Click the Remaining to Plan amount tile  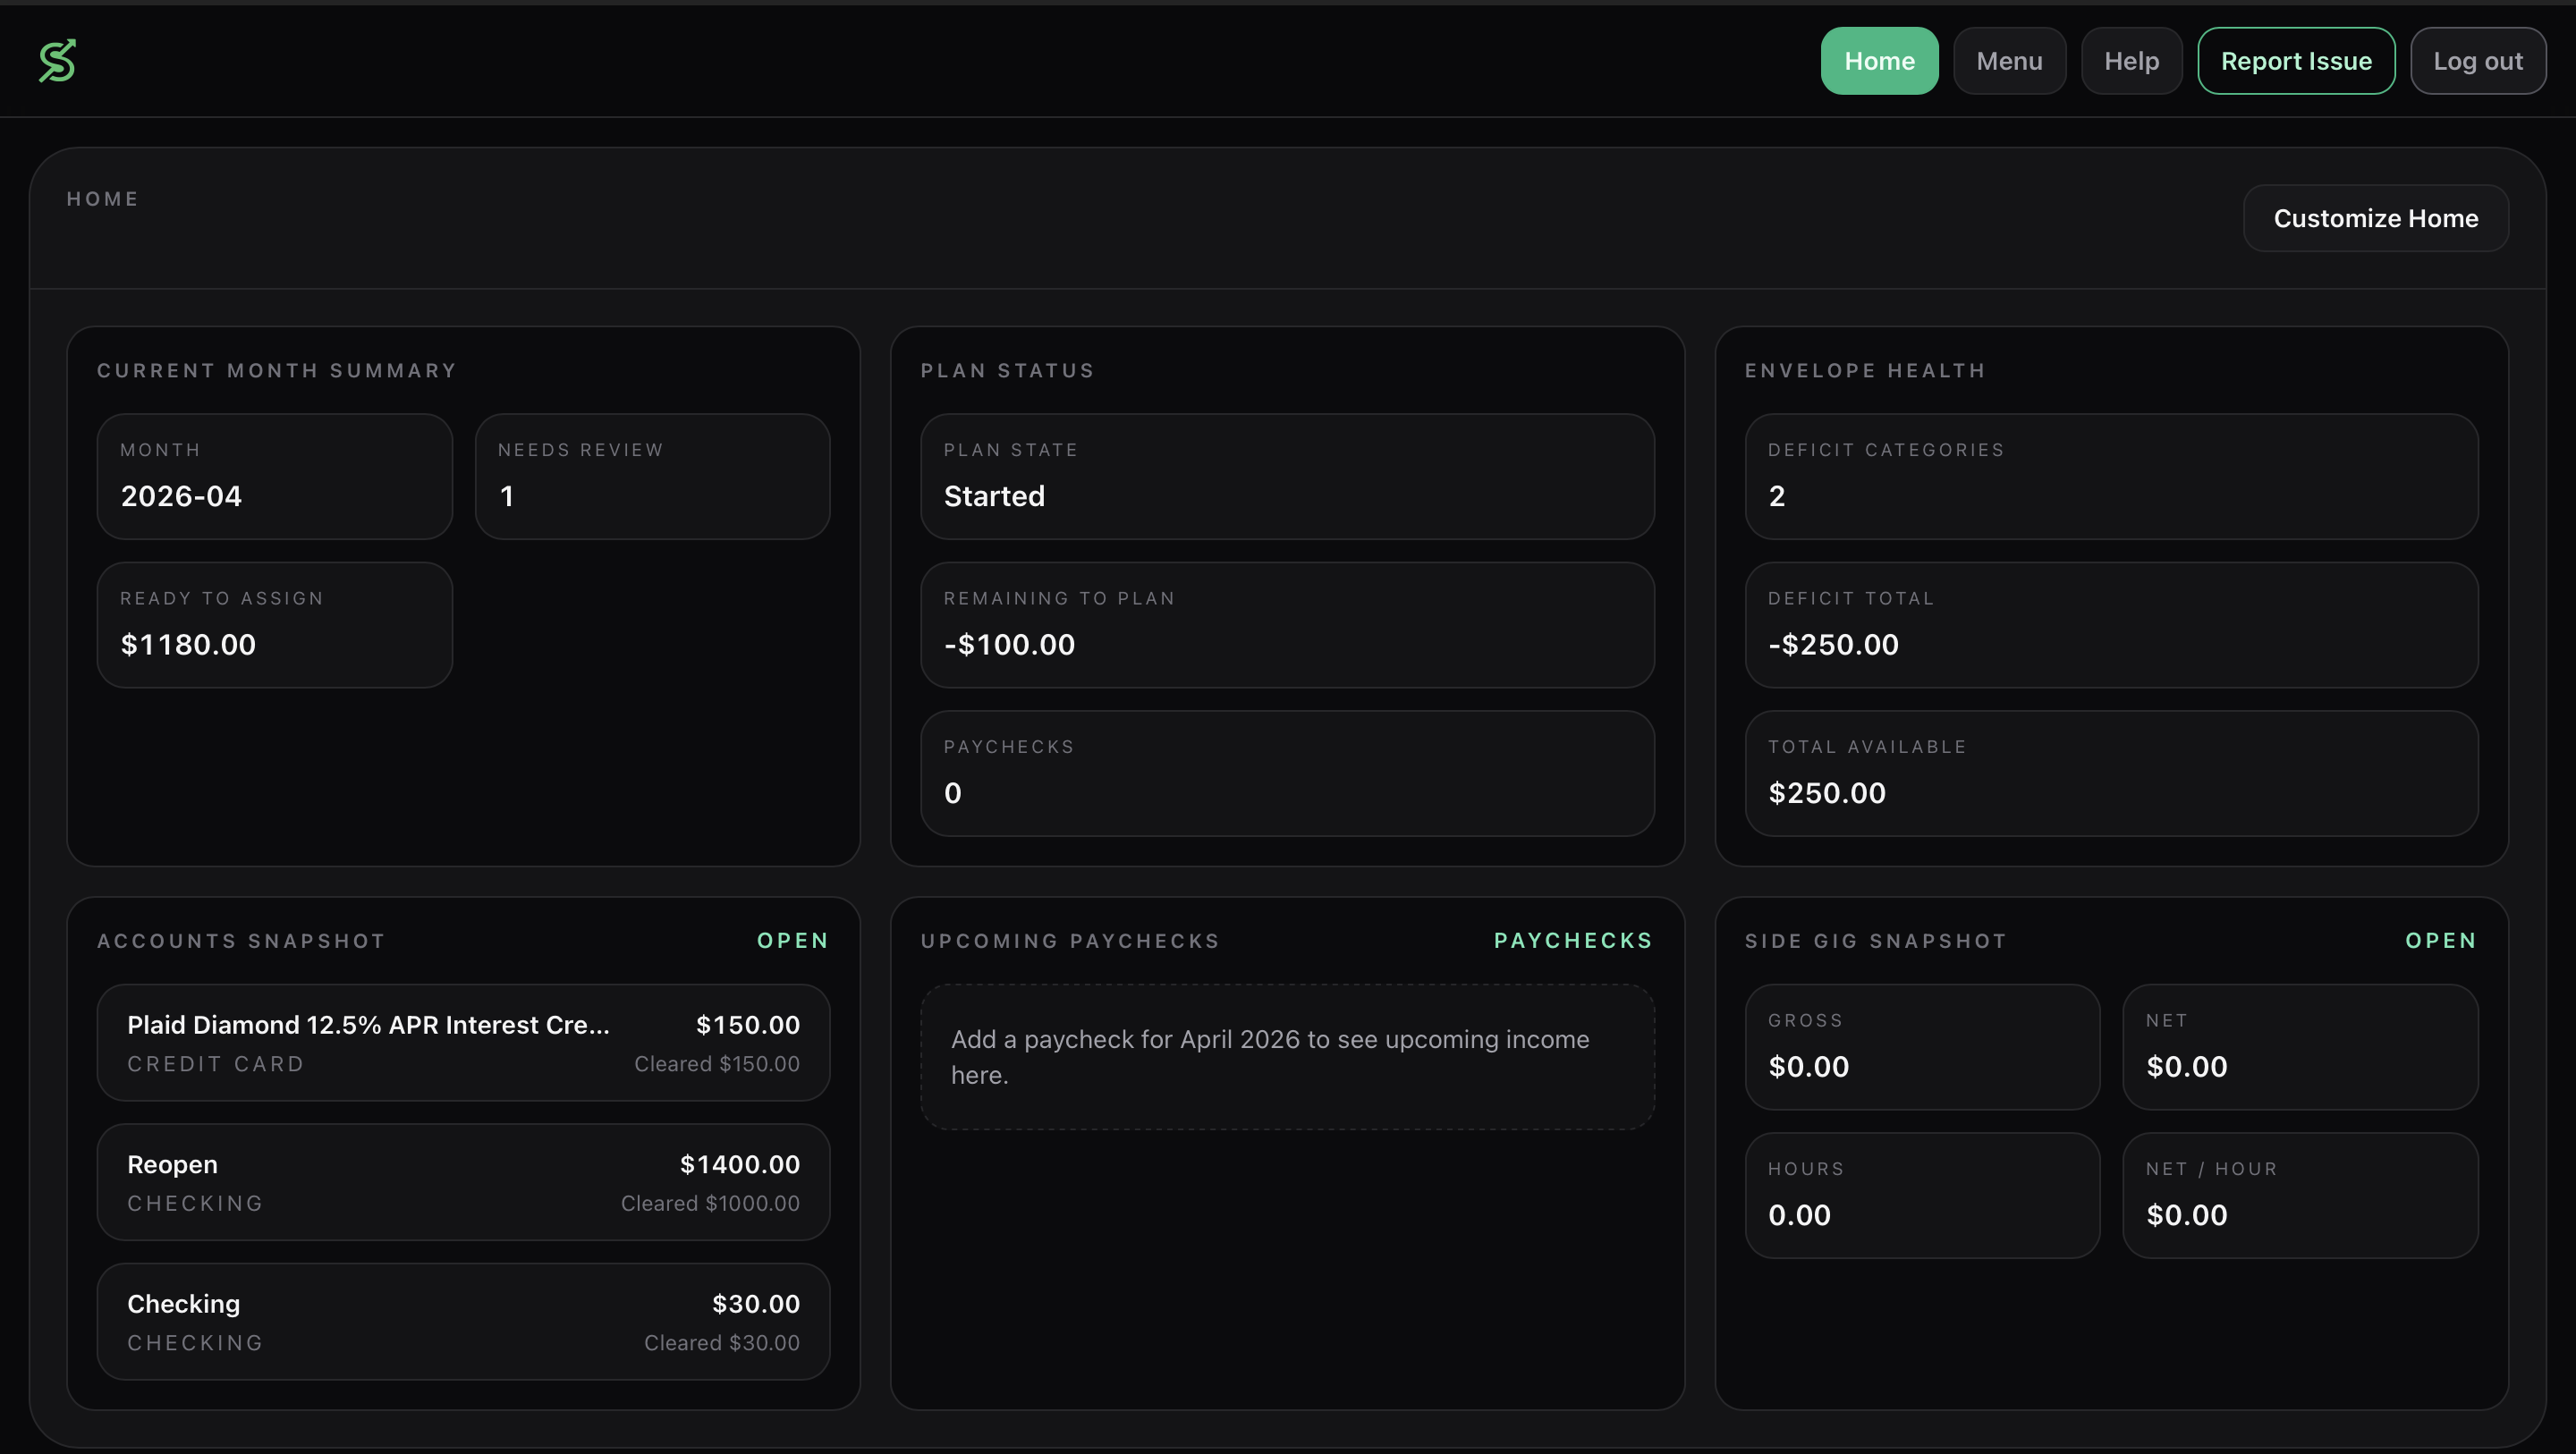click(1288, 625)
